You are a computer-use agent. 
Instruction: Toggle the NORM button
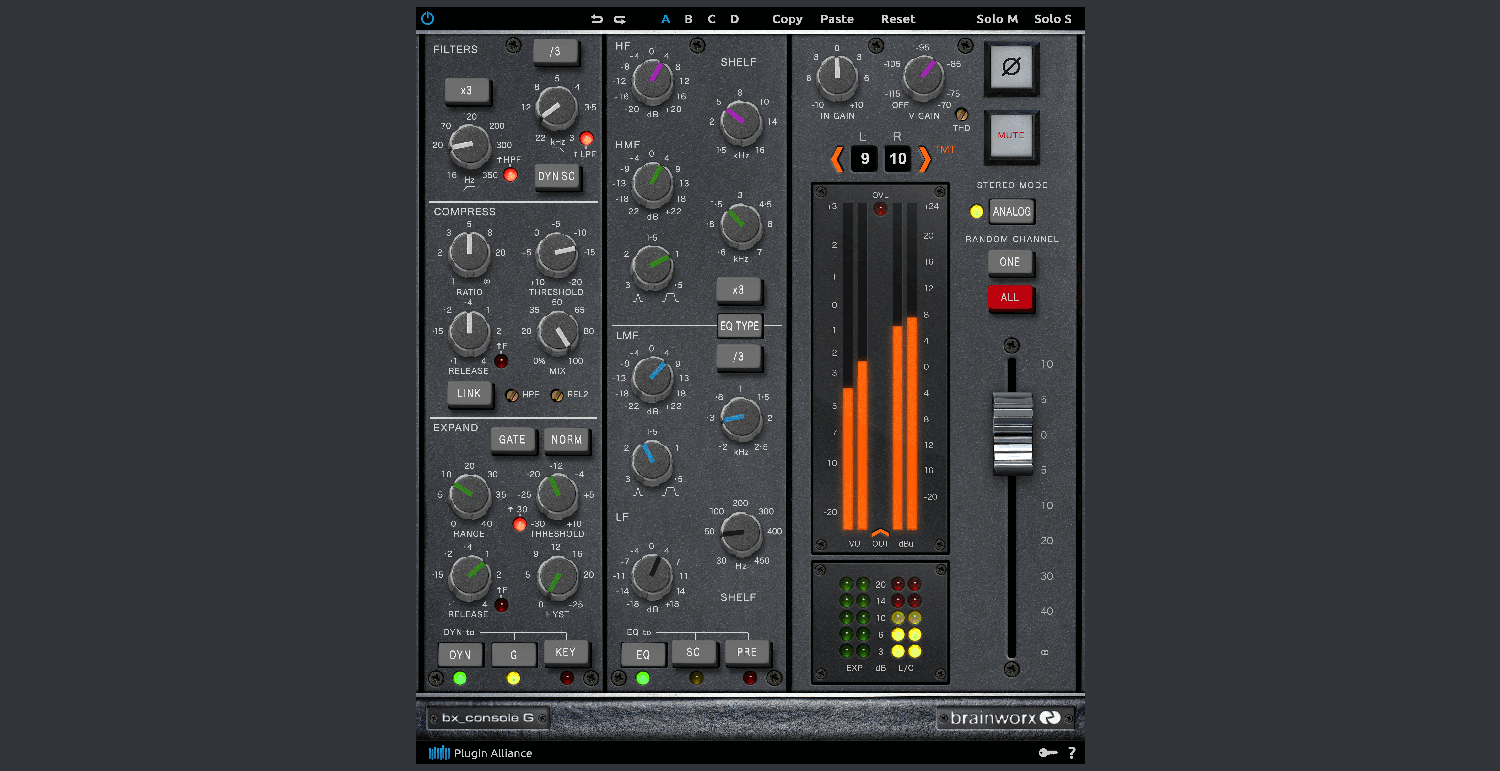(x=566, y=440)
